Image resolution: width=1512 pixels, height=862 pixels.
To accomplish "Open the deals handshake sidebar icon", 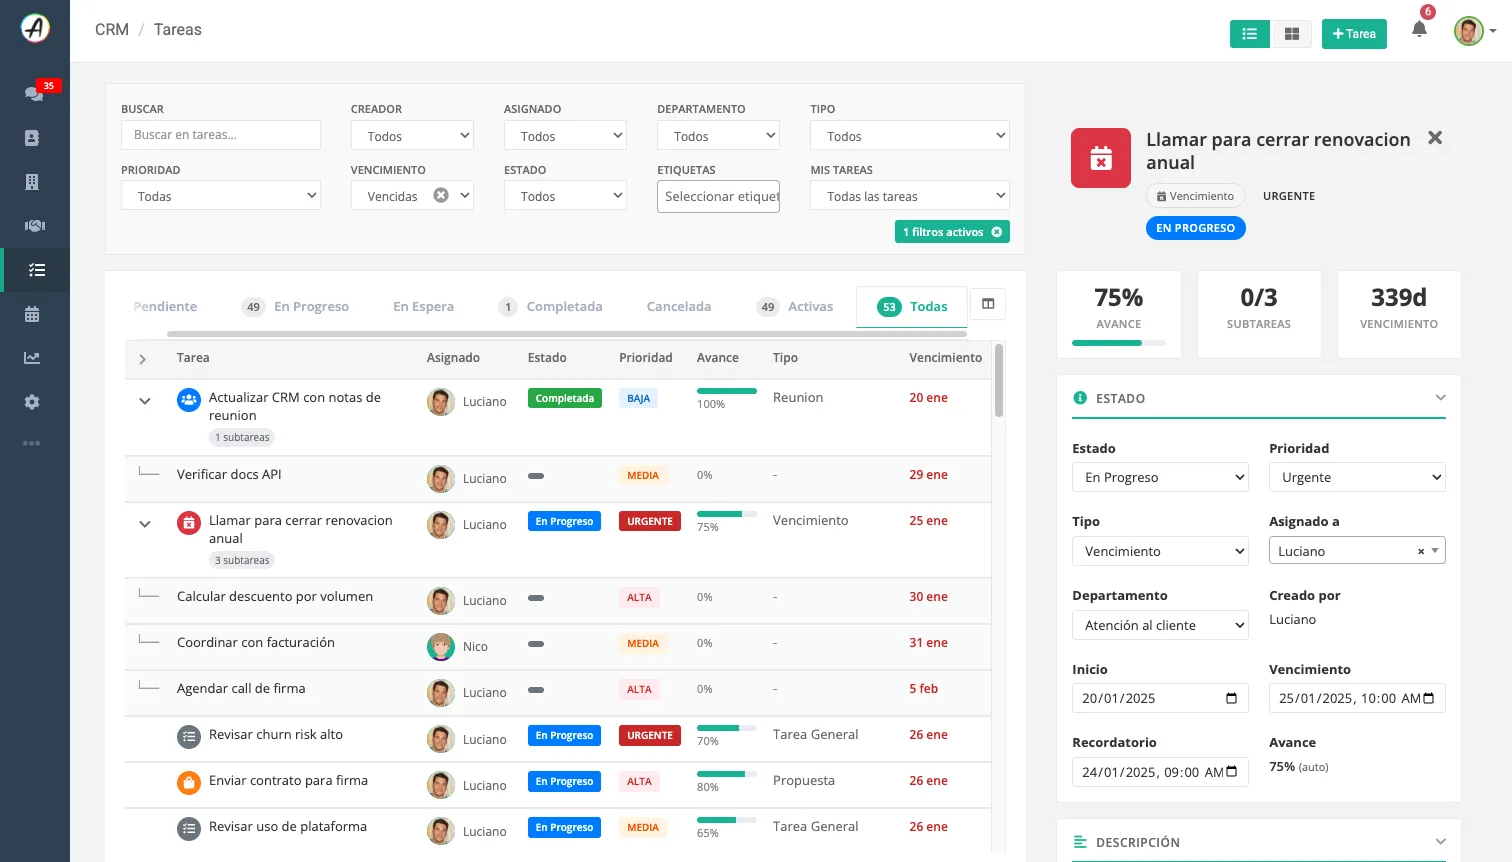I will coord(34,226).
